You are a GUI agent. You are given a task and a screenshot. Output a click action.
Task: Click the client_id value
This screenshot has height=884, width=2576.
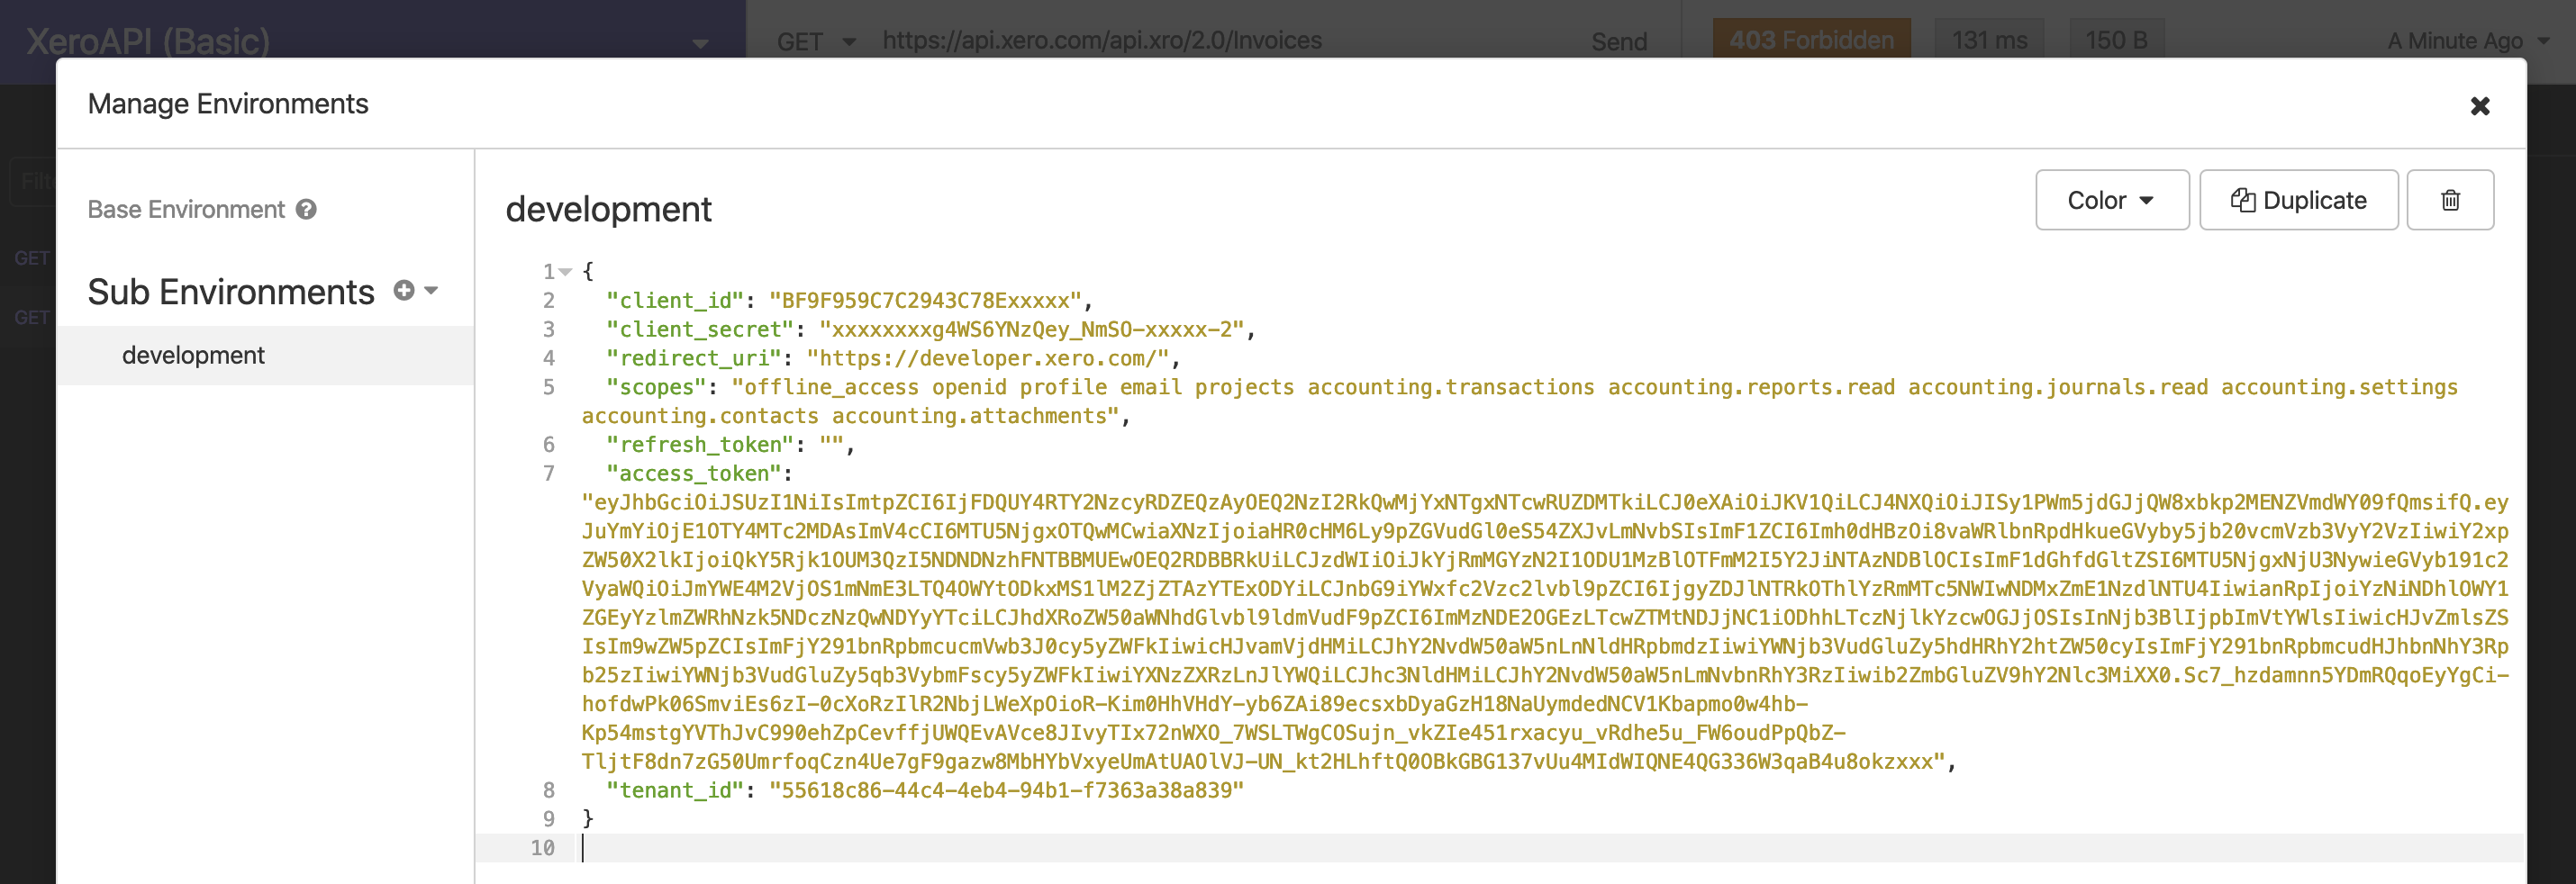925,300
